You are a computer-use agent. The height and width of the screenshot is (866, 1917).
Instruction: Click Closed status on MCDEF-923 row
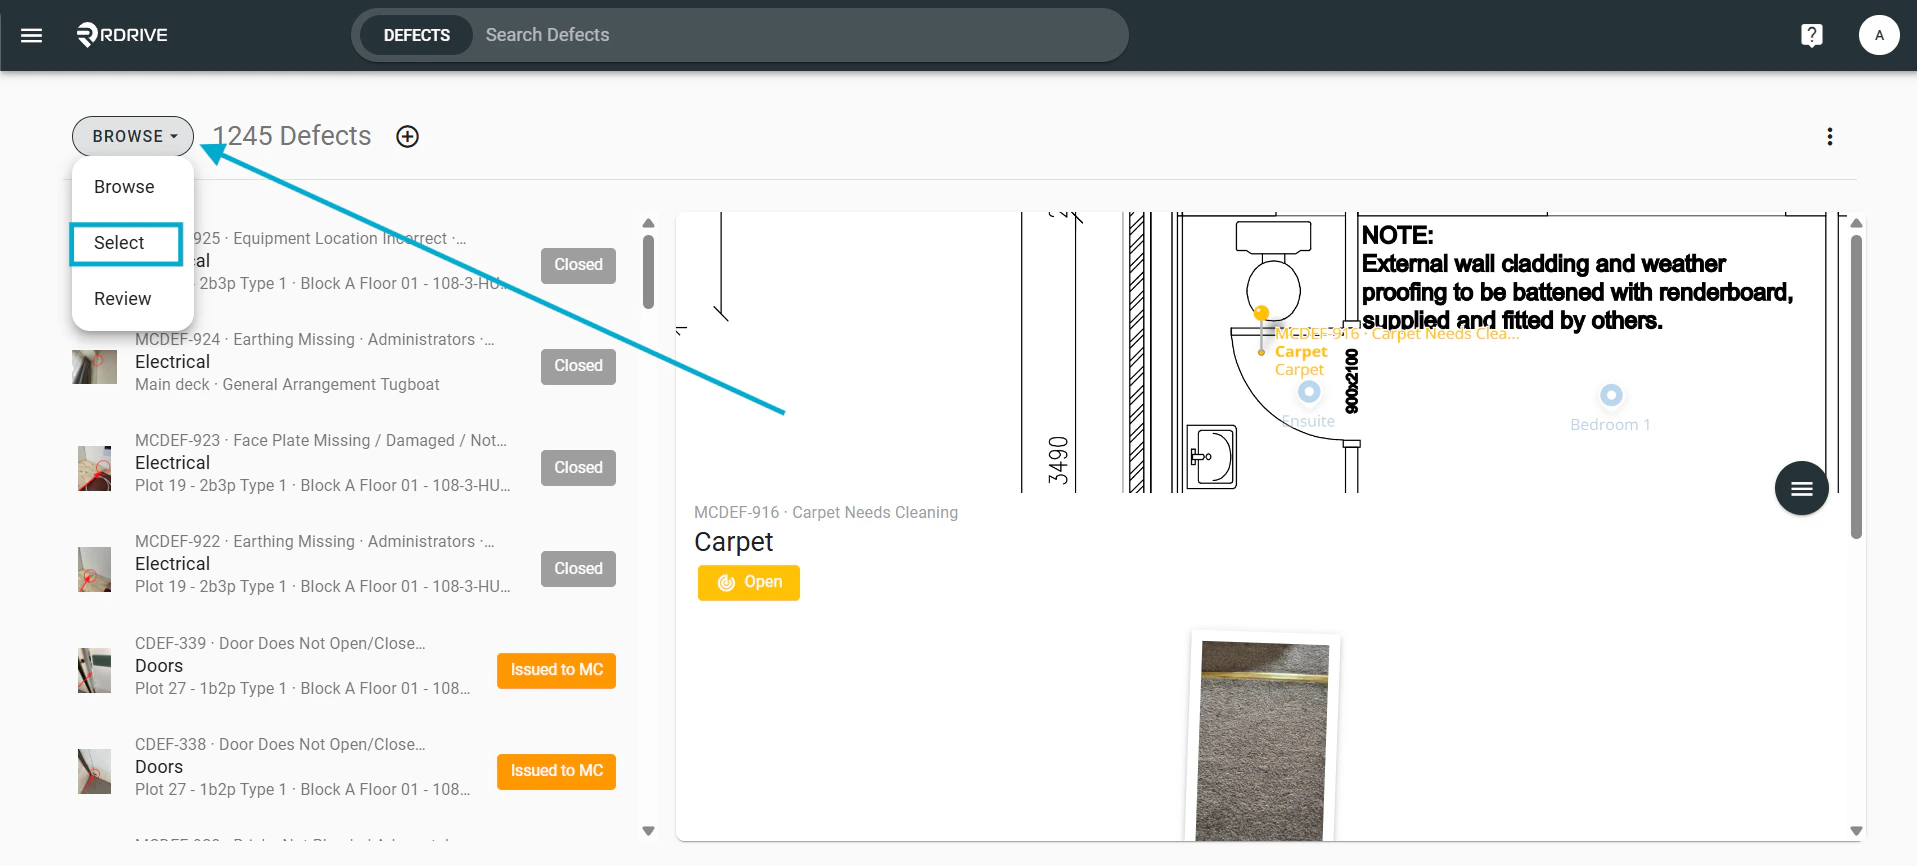(578, 468)
